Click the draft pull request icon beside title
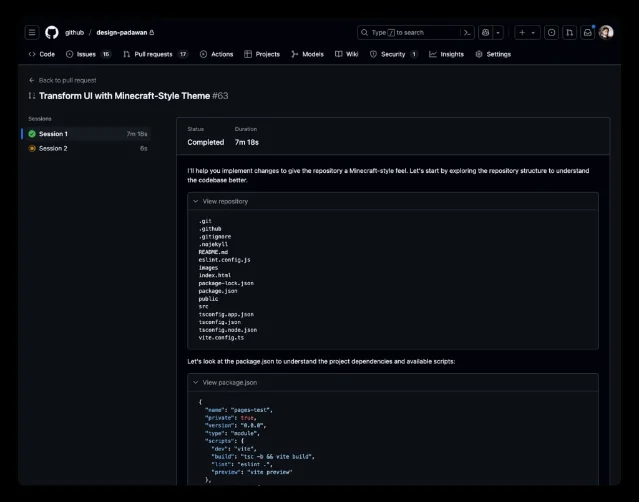This screenshot has height=502, width=639. [x=32, y=96]
